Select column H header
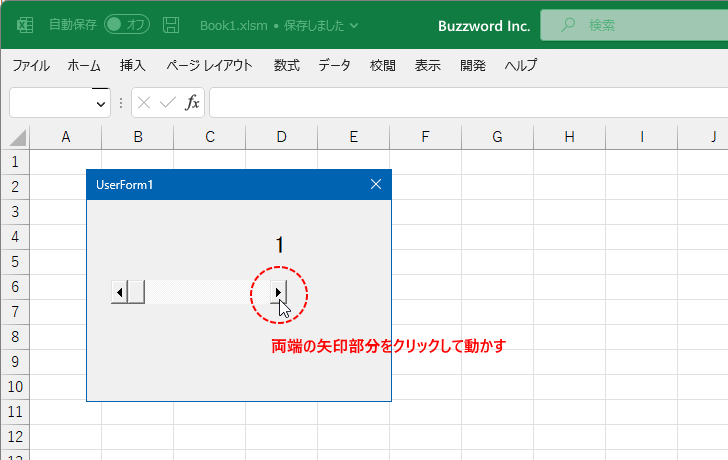This screenshot has width=728, height=460. (x=570, y=137)
